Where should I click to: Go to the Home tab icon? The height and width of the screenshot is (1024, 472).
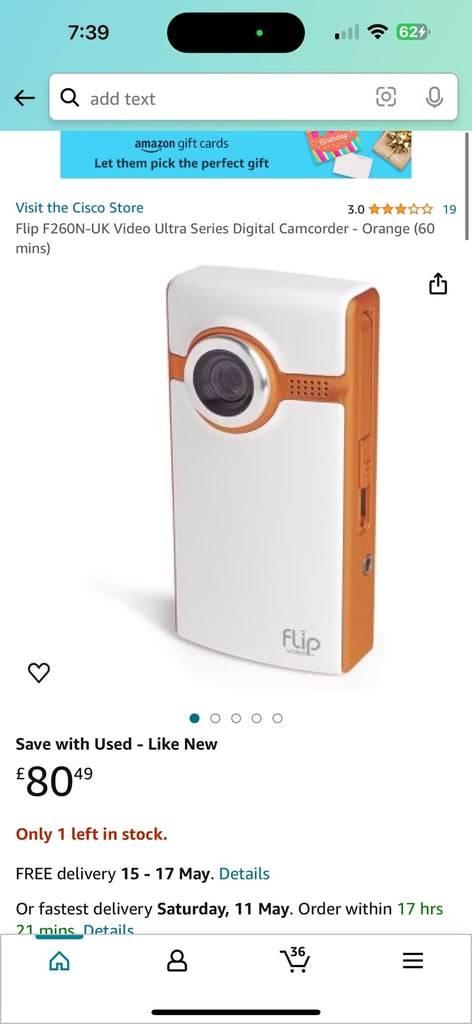click(59, 961)
